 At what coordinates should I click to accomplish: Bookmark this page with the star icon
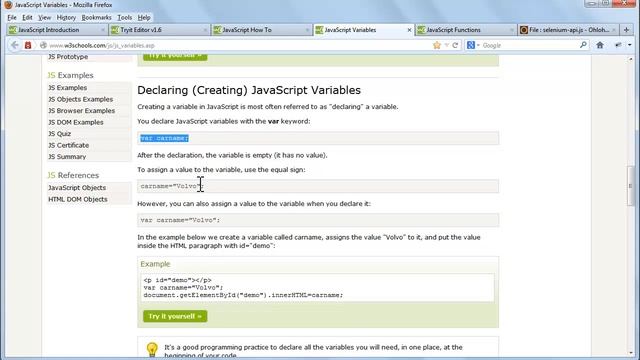pyautogui.click(x=437, y=45)
